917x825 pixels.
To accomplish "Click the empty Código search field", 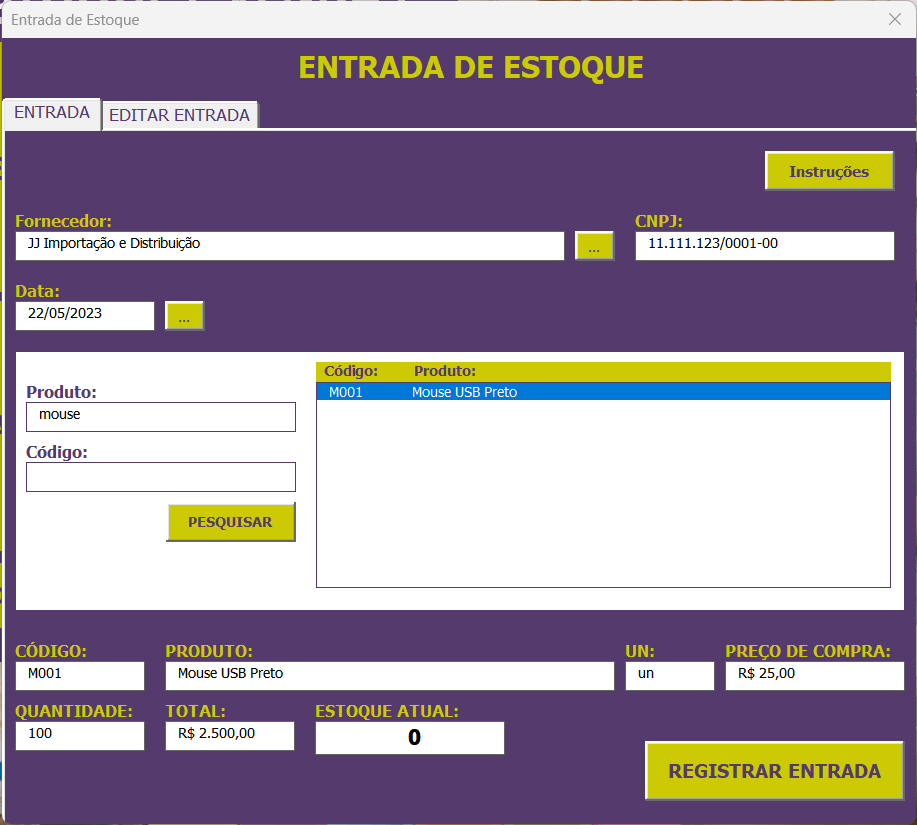I will point(161,477).
